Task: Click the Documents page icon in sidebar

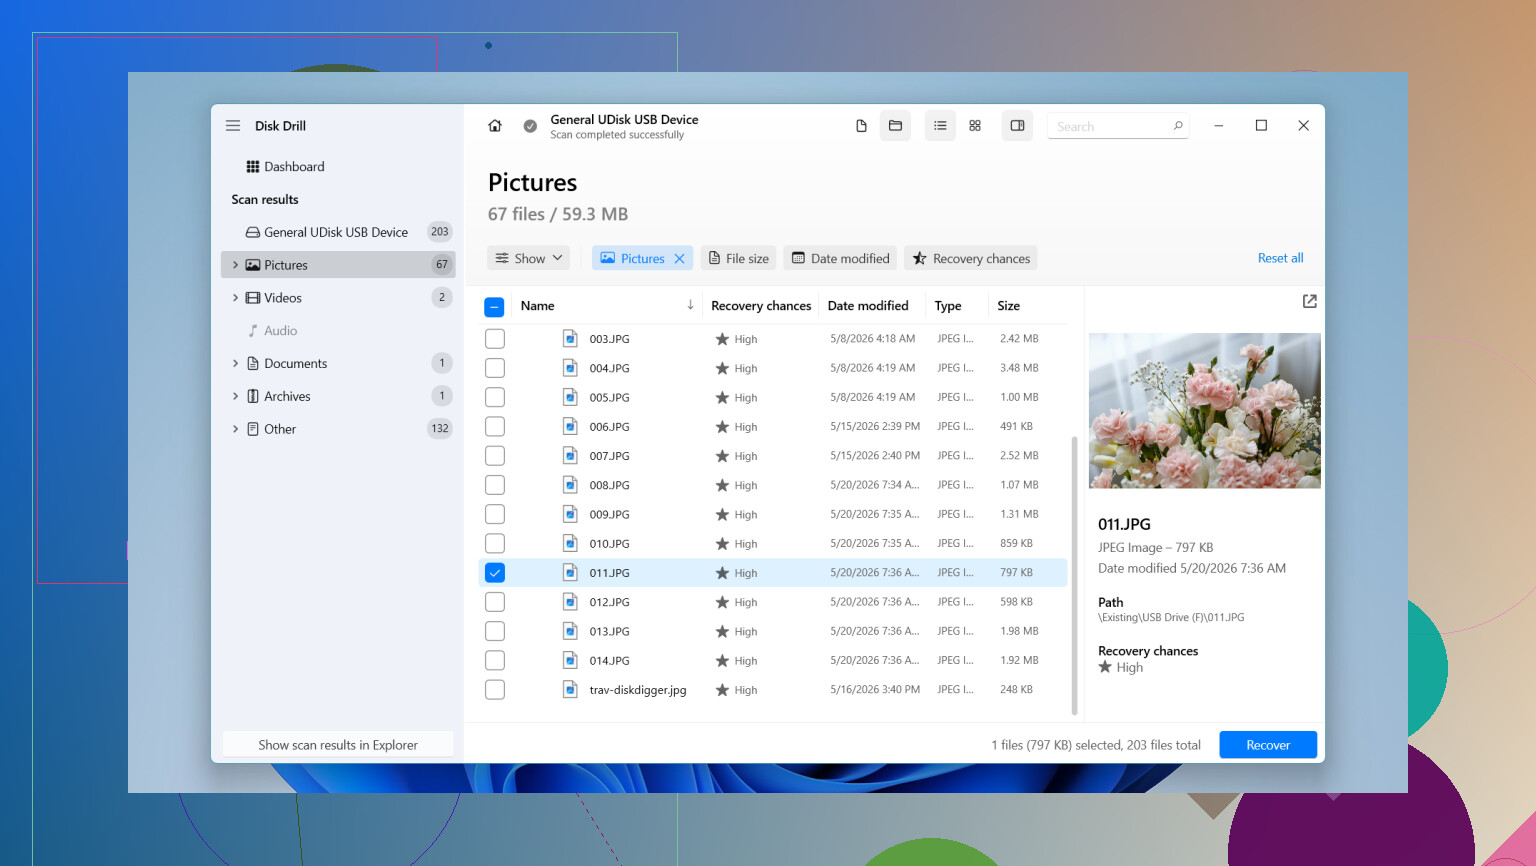Action: 253,364
